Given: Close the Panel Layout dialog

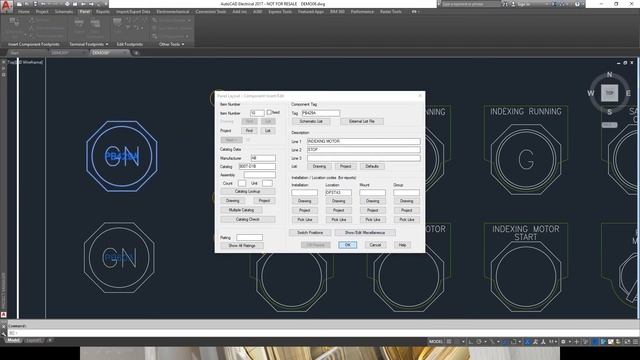Looking at the screenshot, I should point(420,96).
